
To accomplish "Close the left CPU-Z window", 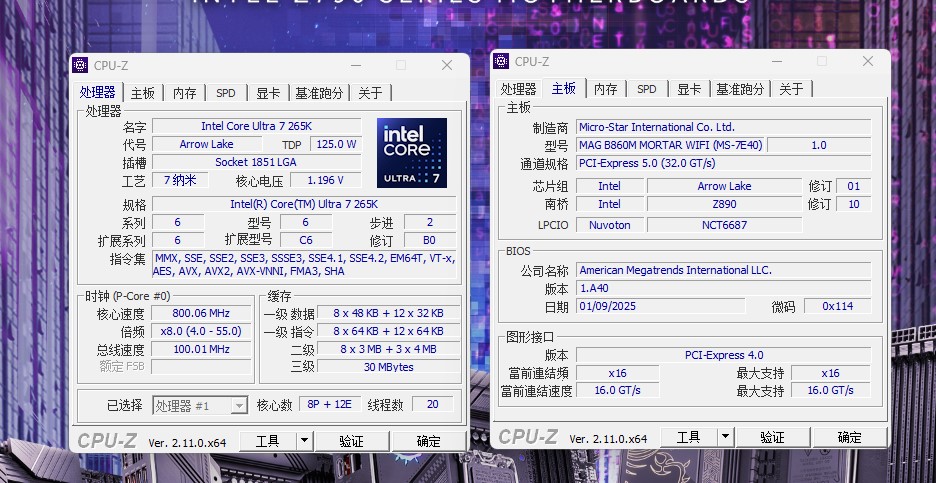I will tap(447, 65).
